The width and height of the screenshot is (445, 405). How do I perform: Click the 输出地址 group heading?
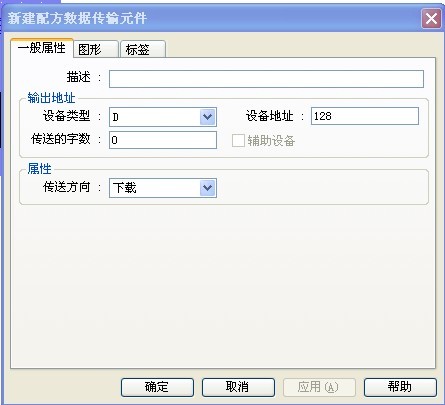pyautogui.click(x=51, y=98)
